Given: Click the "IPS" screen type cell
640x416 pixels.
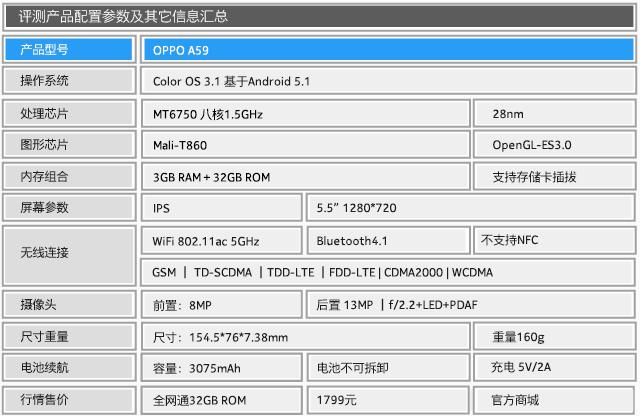Looking at the screenshot, I should pos(222,207).
